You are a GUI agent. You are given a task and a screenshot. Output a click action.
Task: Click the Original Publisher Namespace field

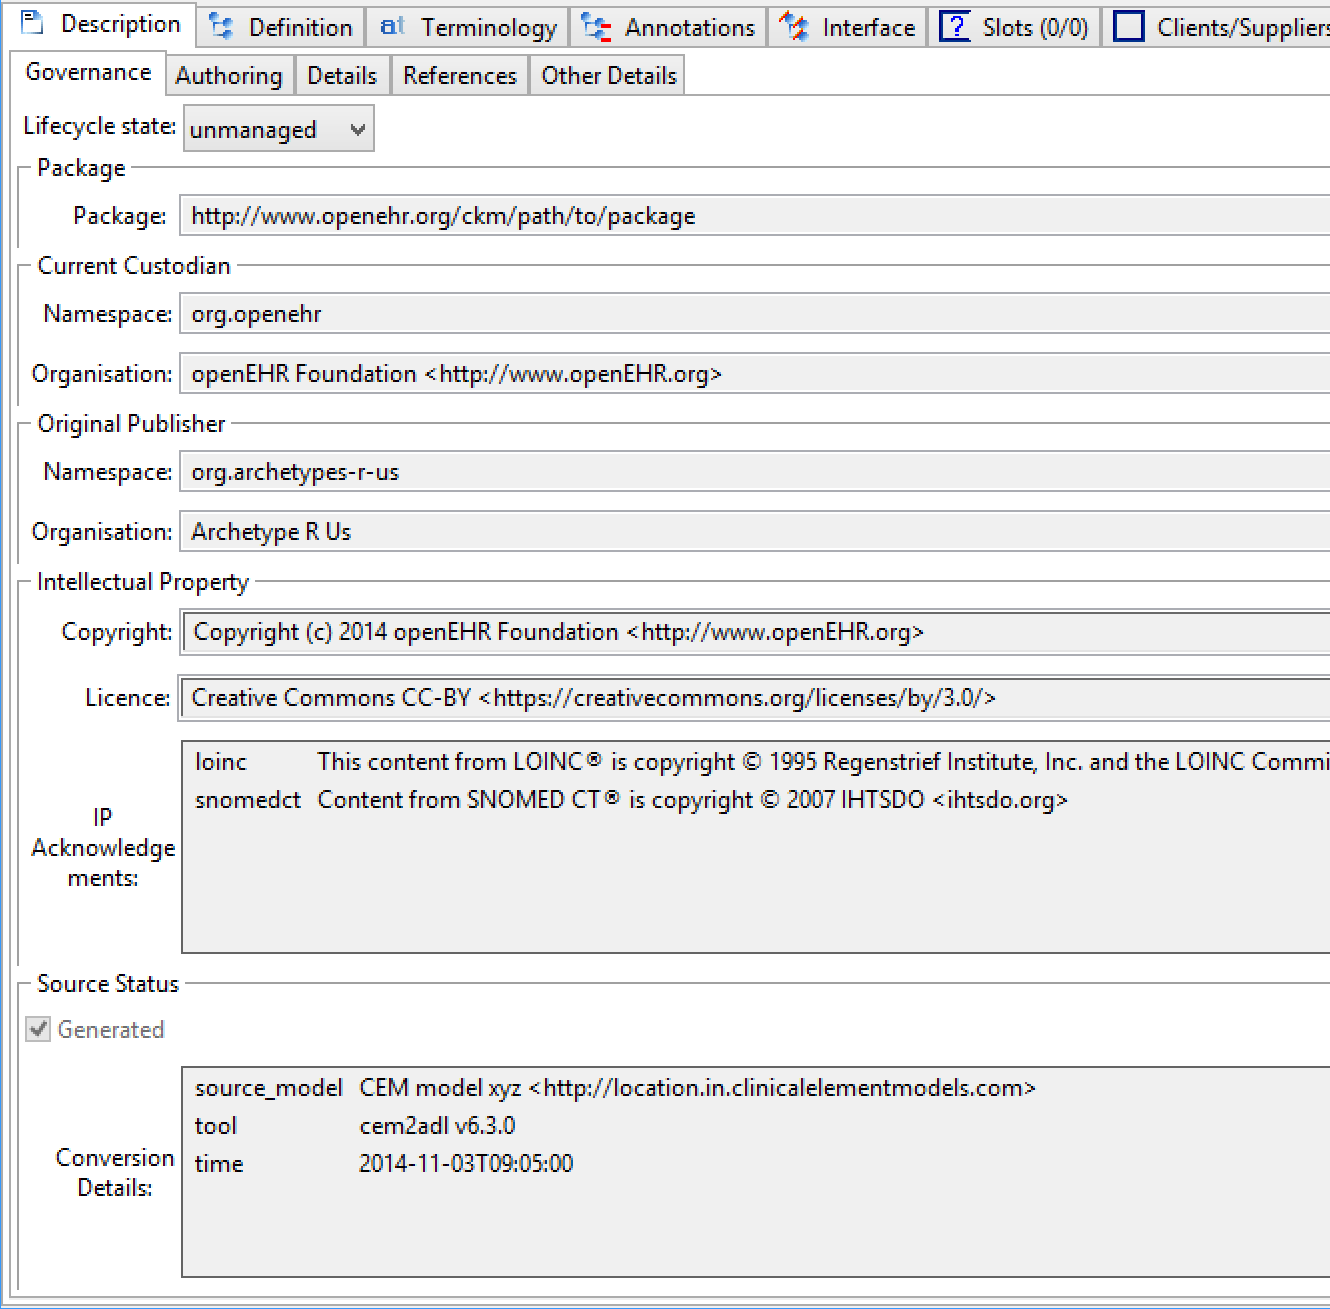pyautogui.click(x=755, y=472)
